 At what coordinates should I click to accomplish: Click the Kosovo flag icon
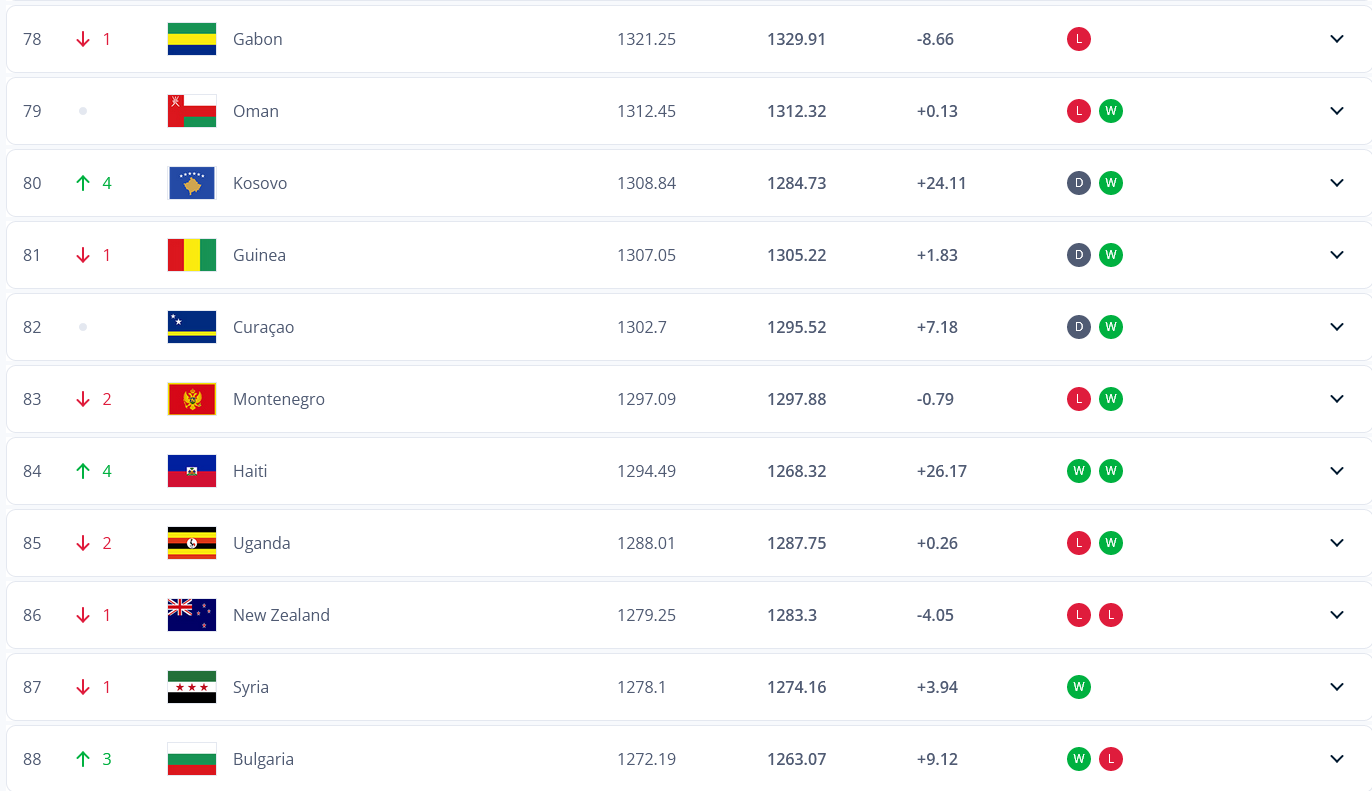[192, 183]
